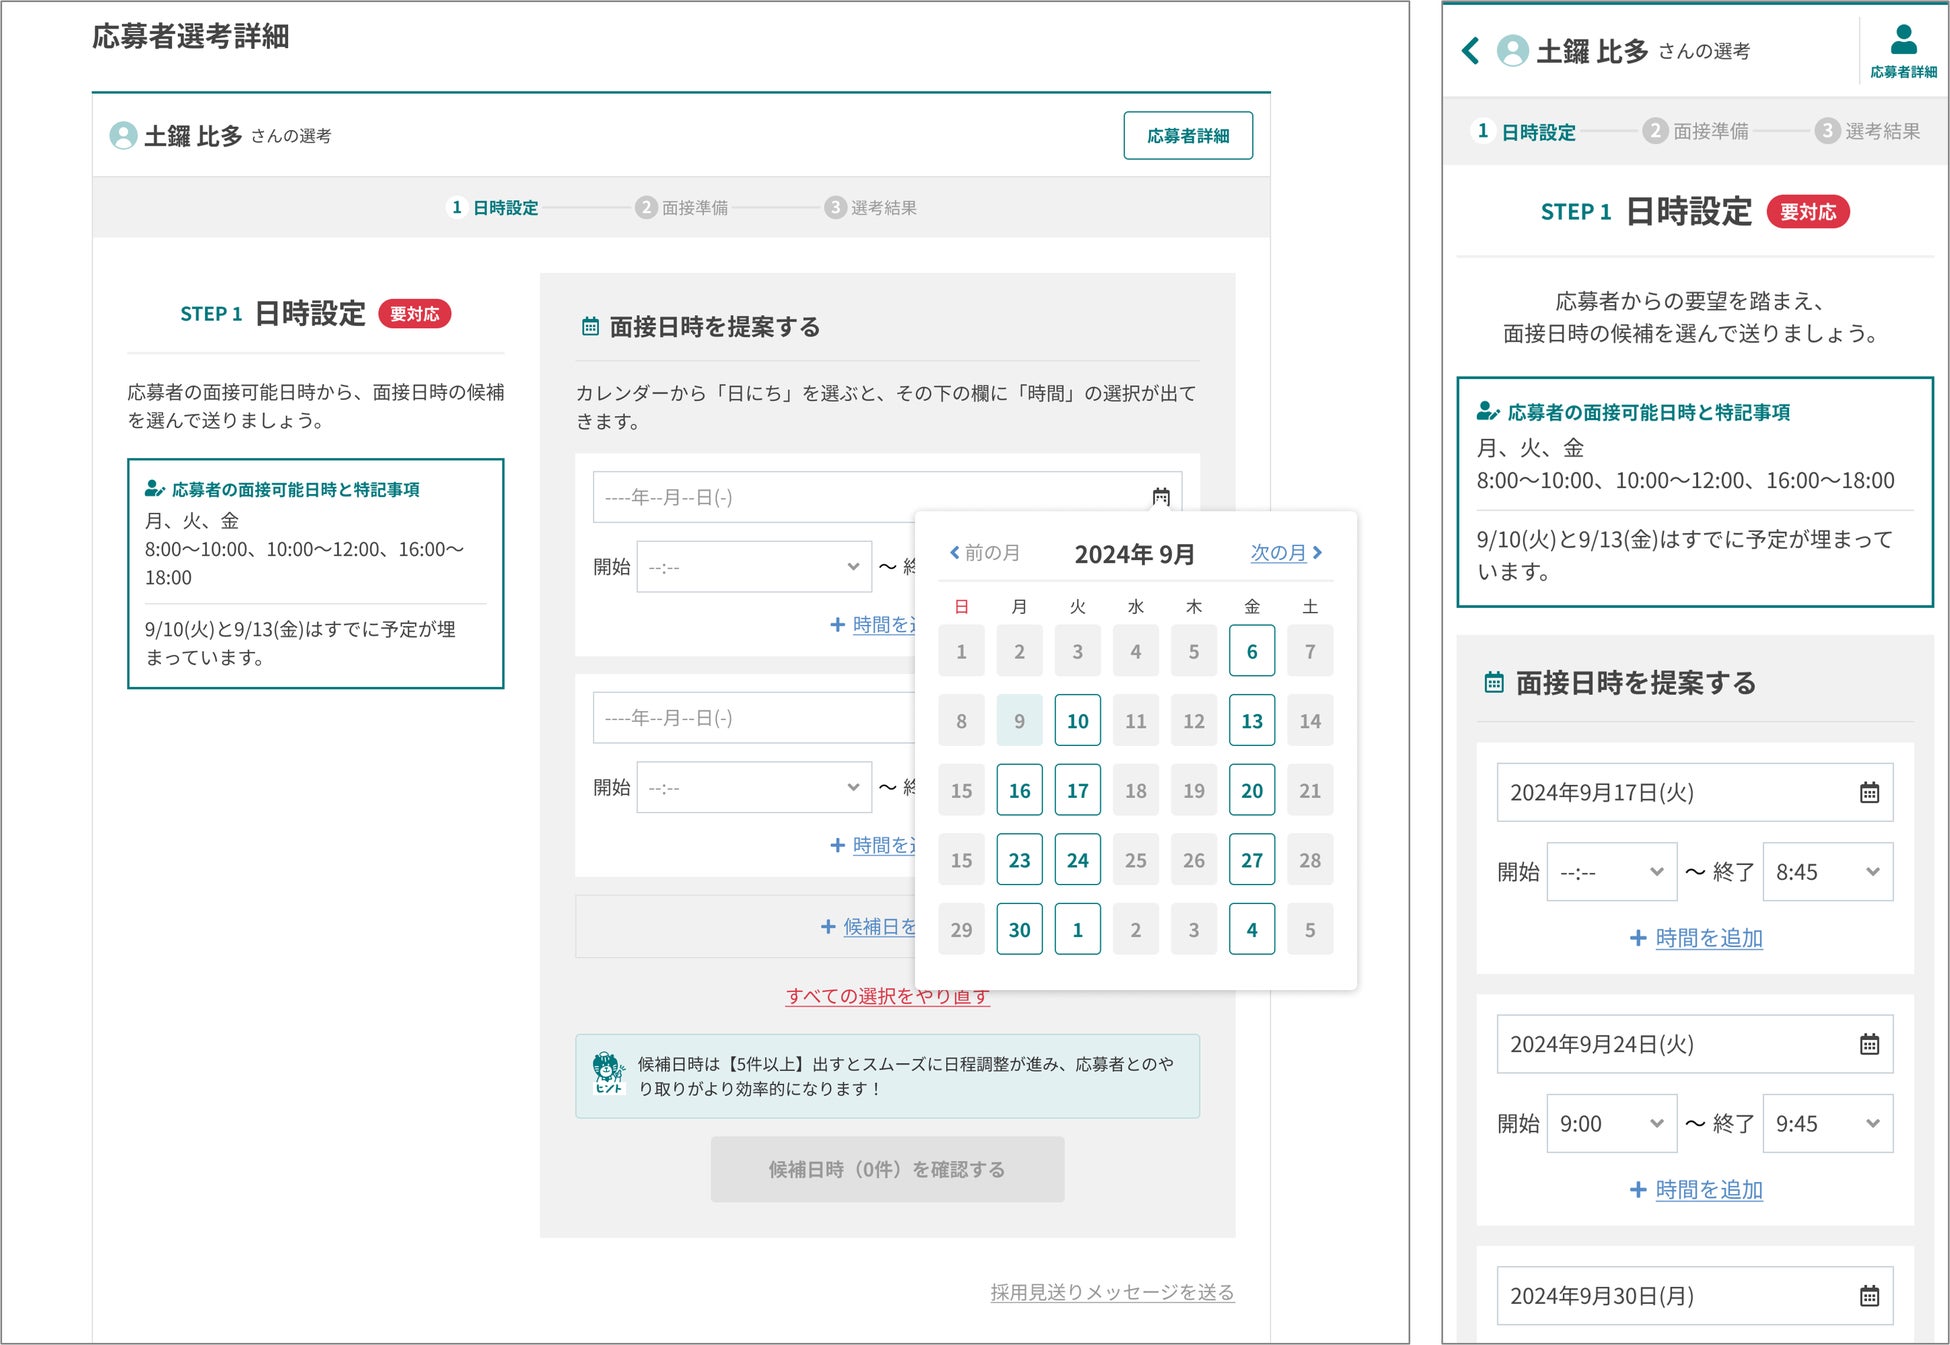The image size is (1950, 1345).
Task: Tap the 応募者詳細 person icon in the mobile header
Action: tap(1903, 41)
